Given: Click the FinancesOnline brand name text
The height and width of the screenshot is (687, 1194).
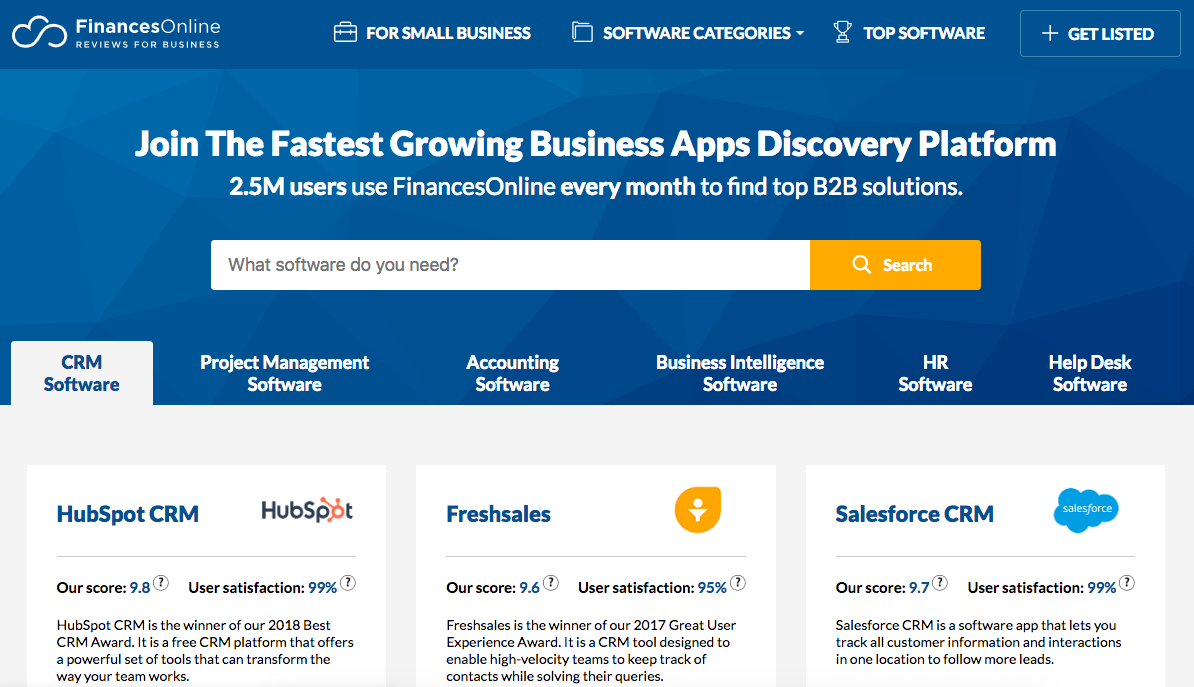Looking at the screenshot, I should 148,27.
